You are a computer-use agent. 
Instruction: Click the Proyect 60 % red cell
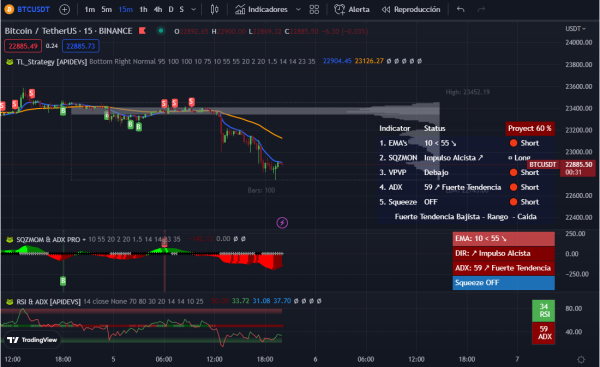[x=530, y=129]
